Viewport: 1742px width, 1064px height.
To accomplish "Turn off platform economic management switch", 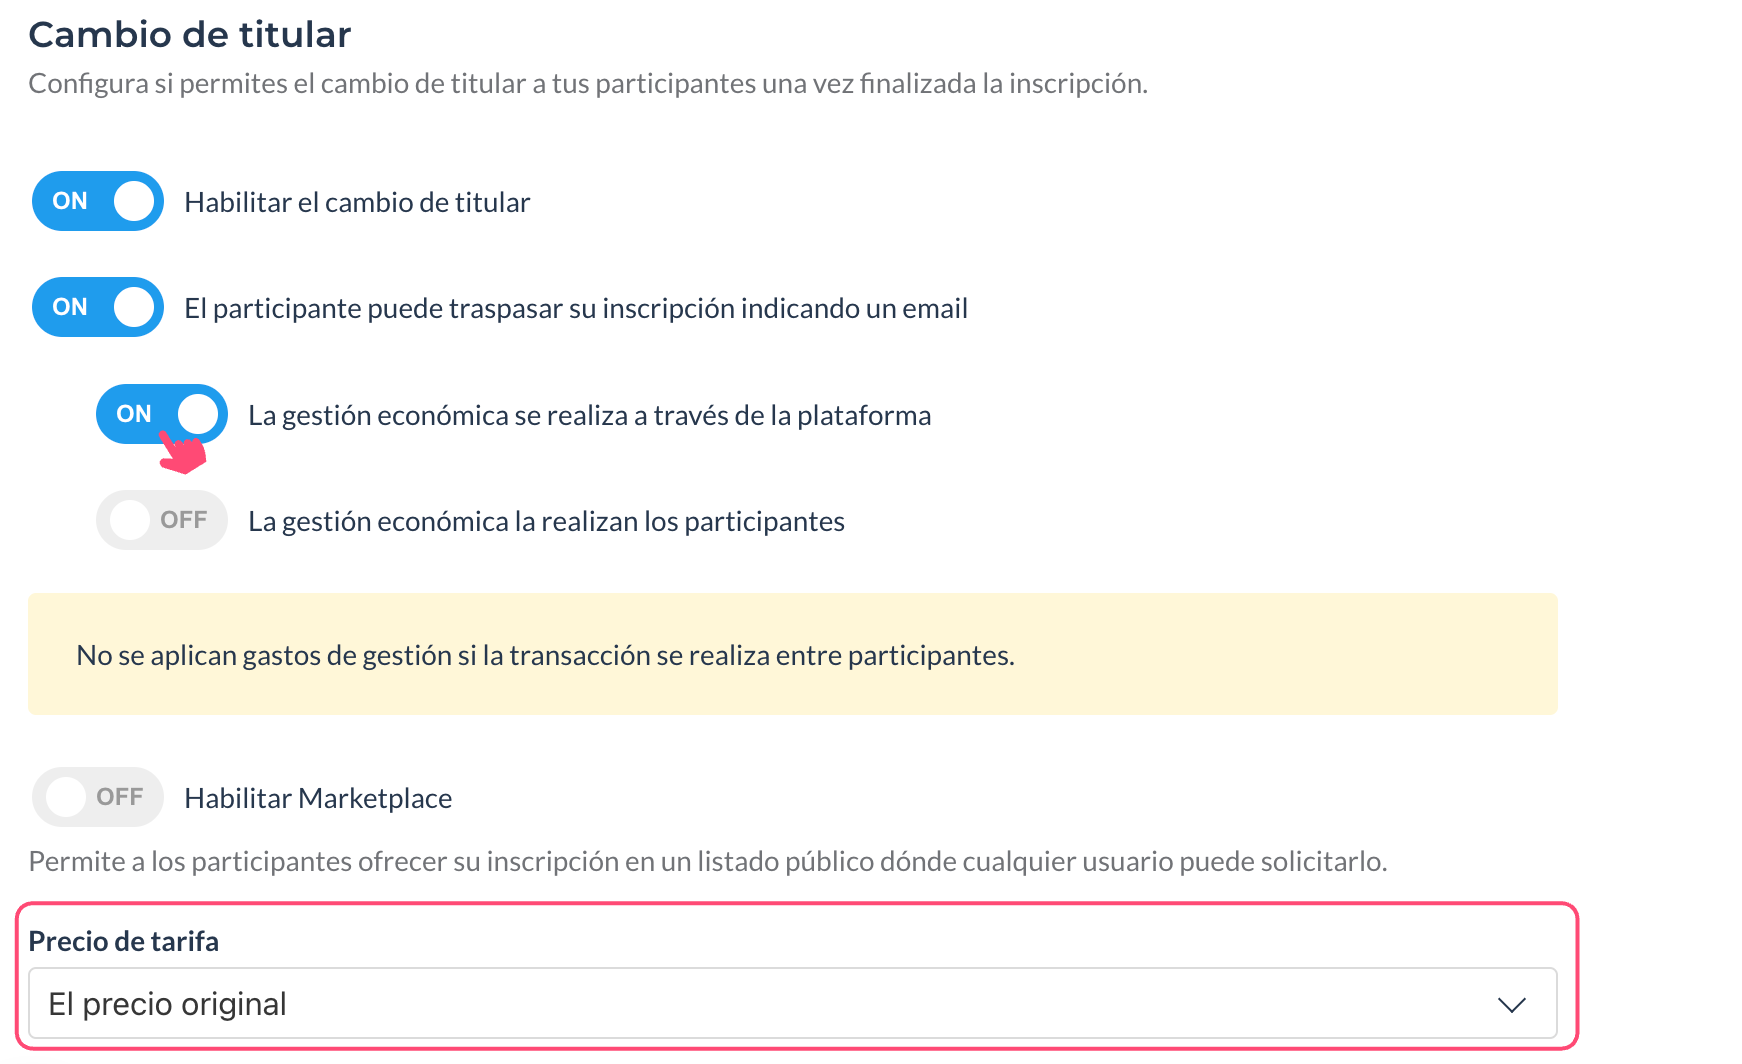I will [162, 414].
